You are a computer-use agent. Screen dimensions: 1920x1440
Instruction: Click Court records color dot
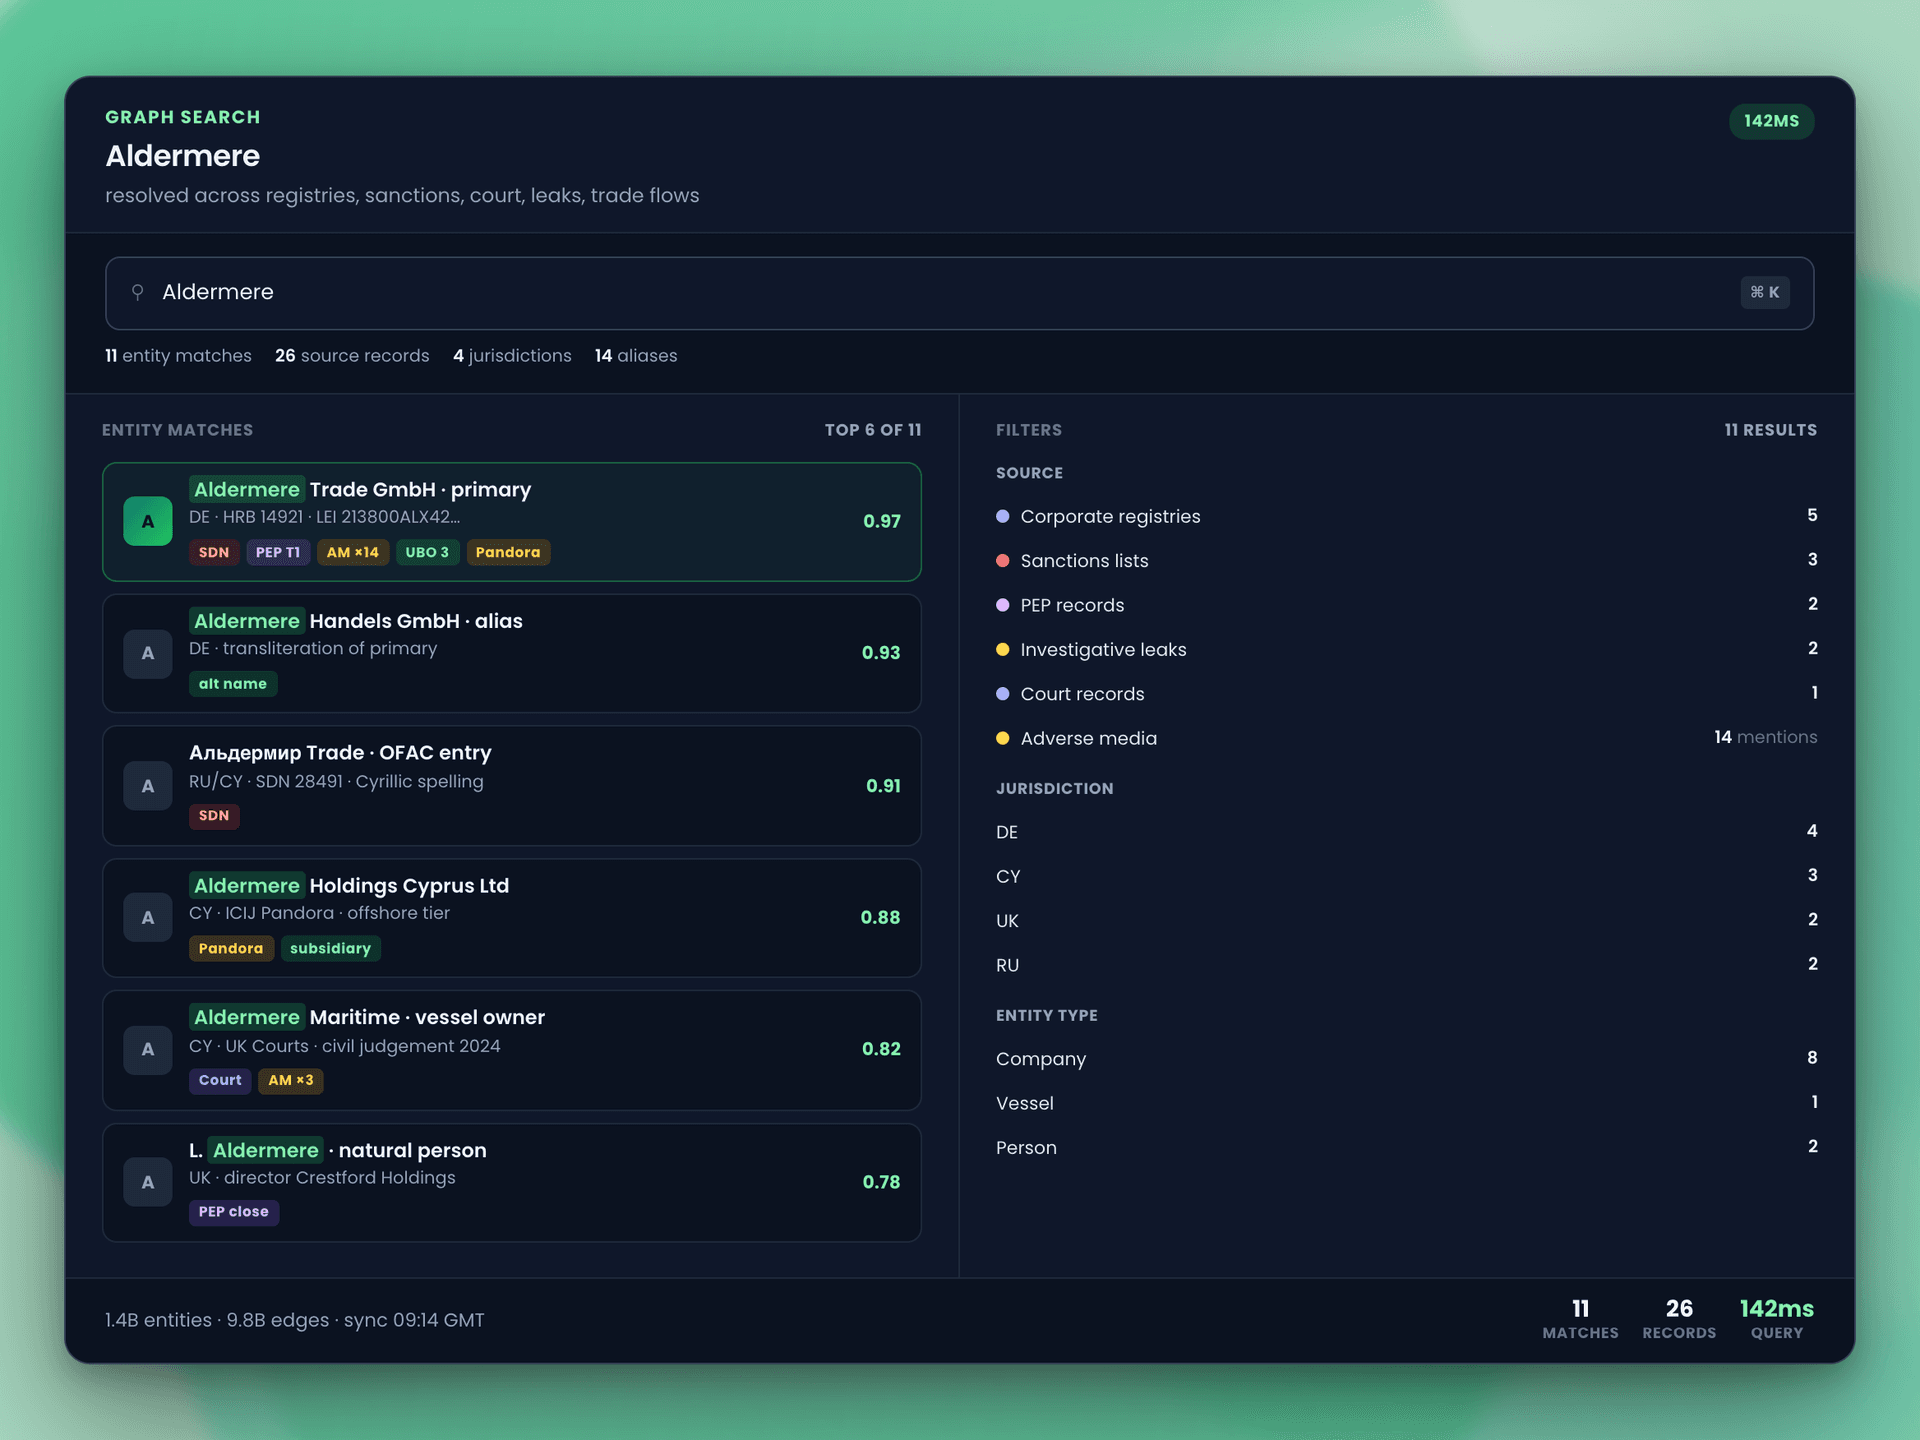pos(1003,693)
